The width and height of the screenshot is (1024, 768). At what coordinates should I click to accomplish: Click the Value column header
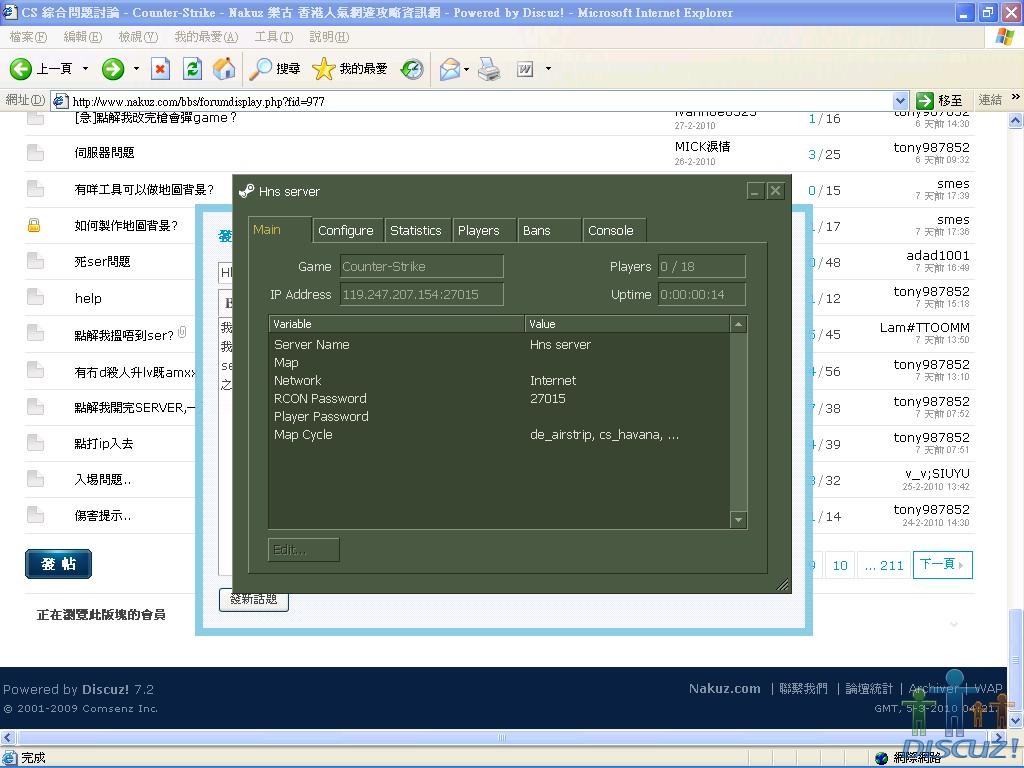click(x=628, y=324)
